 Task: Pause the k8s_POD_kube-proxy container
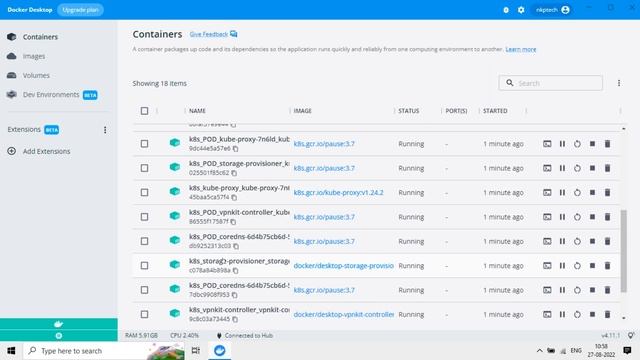tap(562, 144)
